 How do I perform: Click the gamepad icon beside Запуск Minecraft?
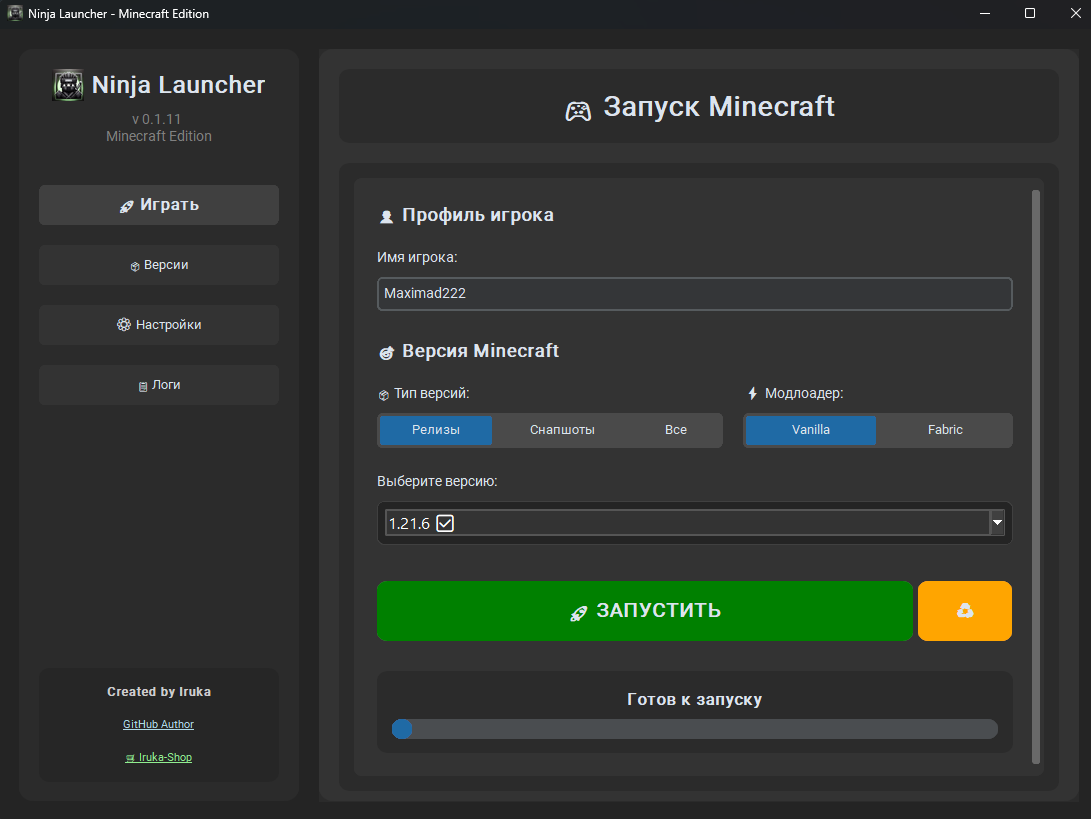[x=578, y=111]
